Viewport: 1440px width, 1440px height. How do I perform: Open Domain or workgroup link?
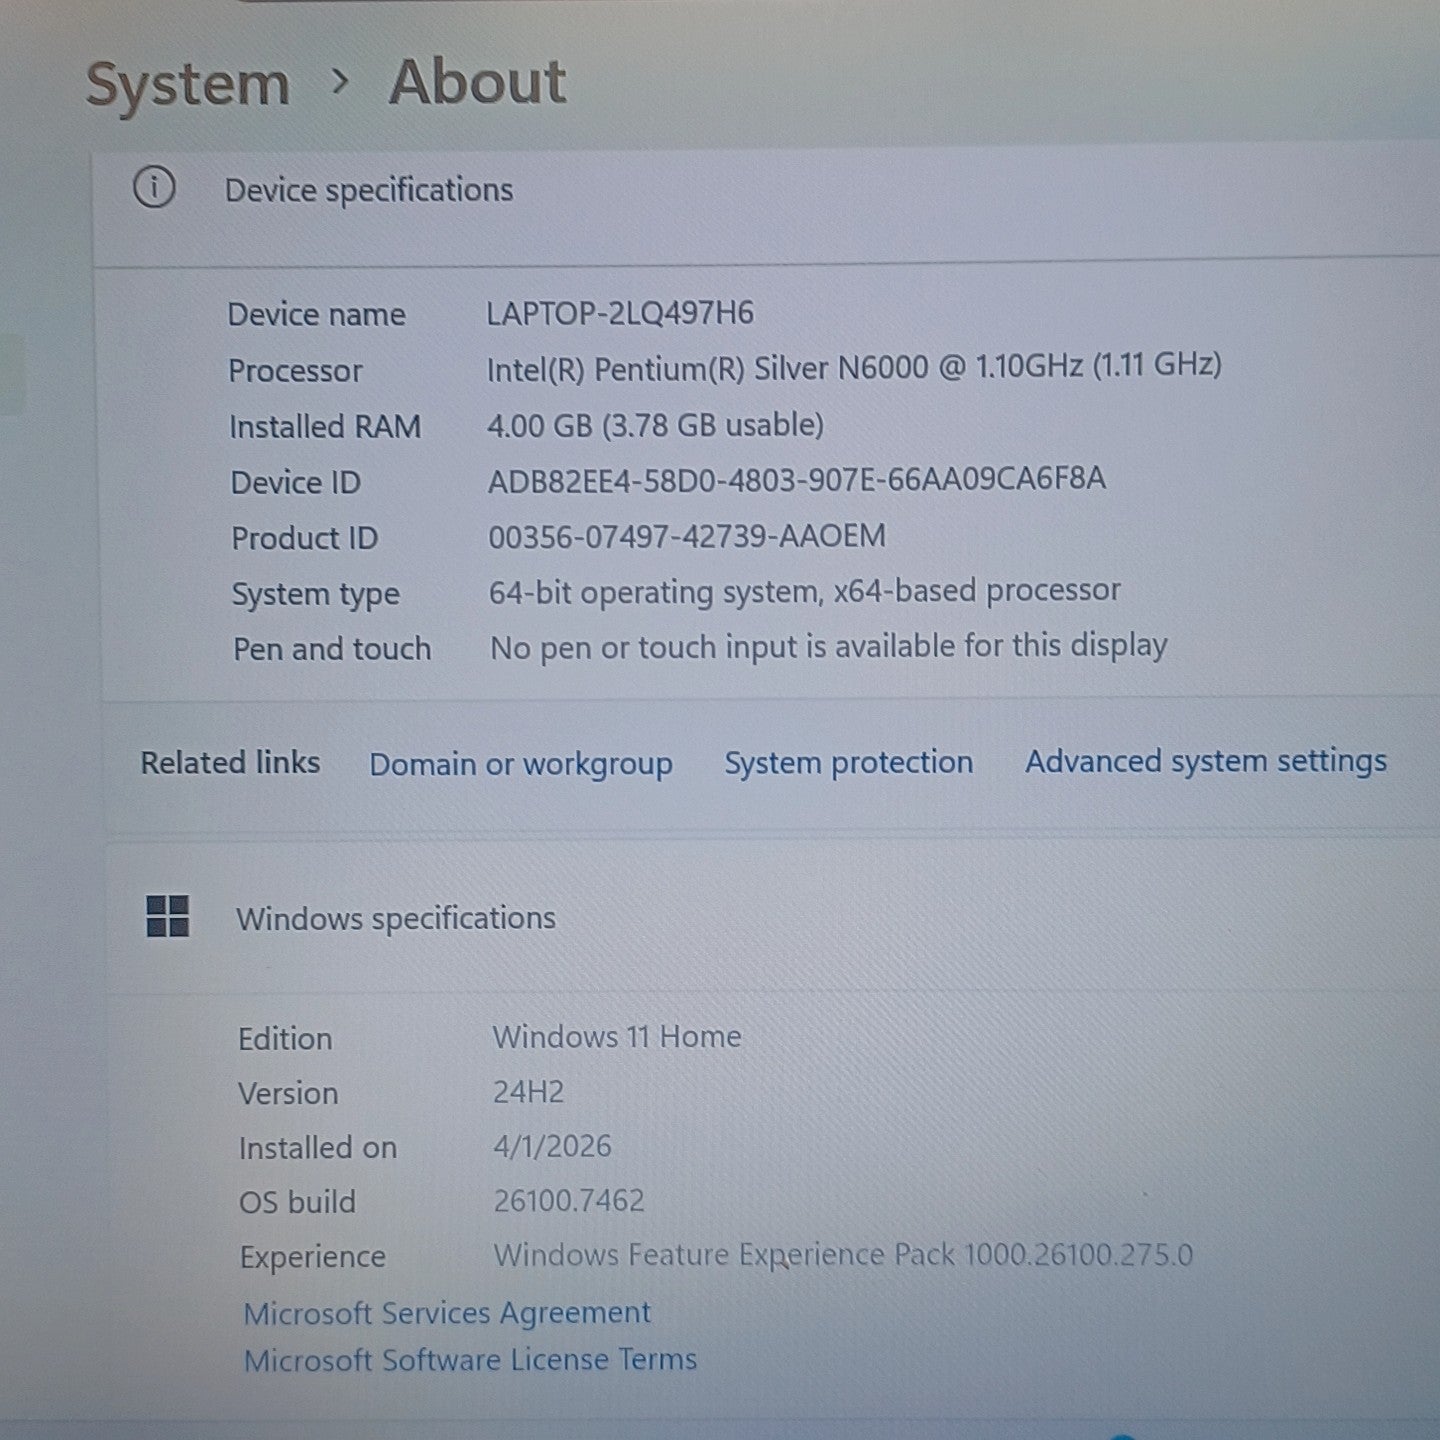[521, 765]
